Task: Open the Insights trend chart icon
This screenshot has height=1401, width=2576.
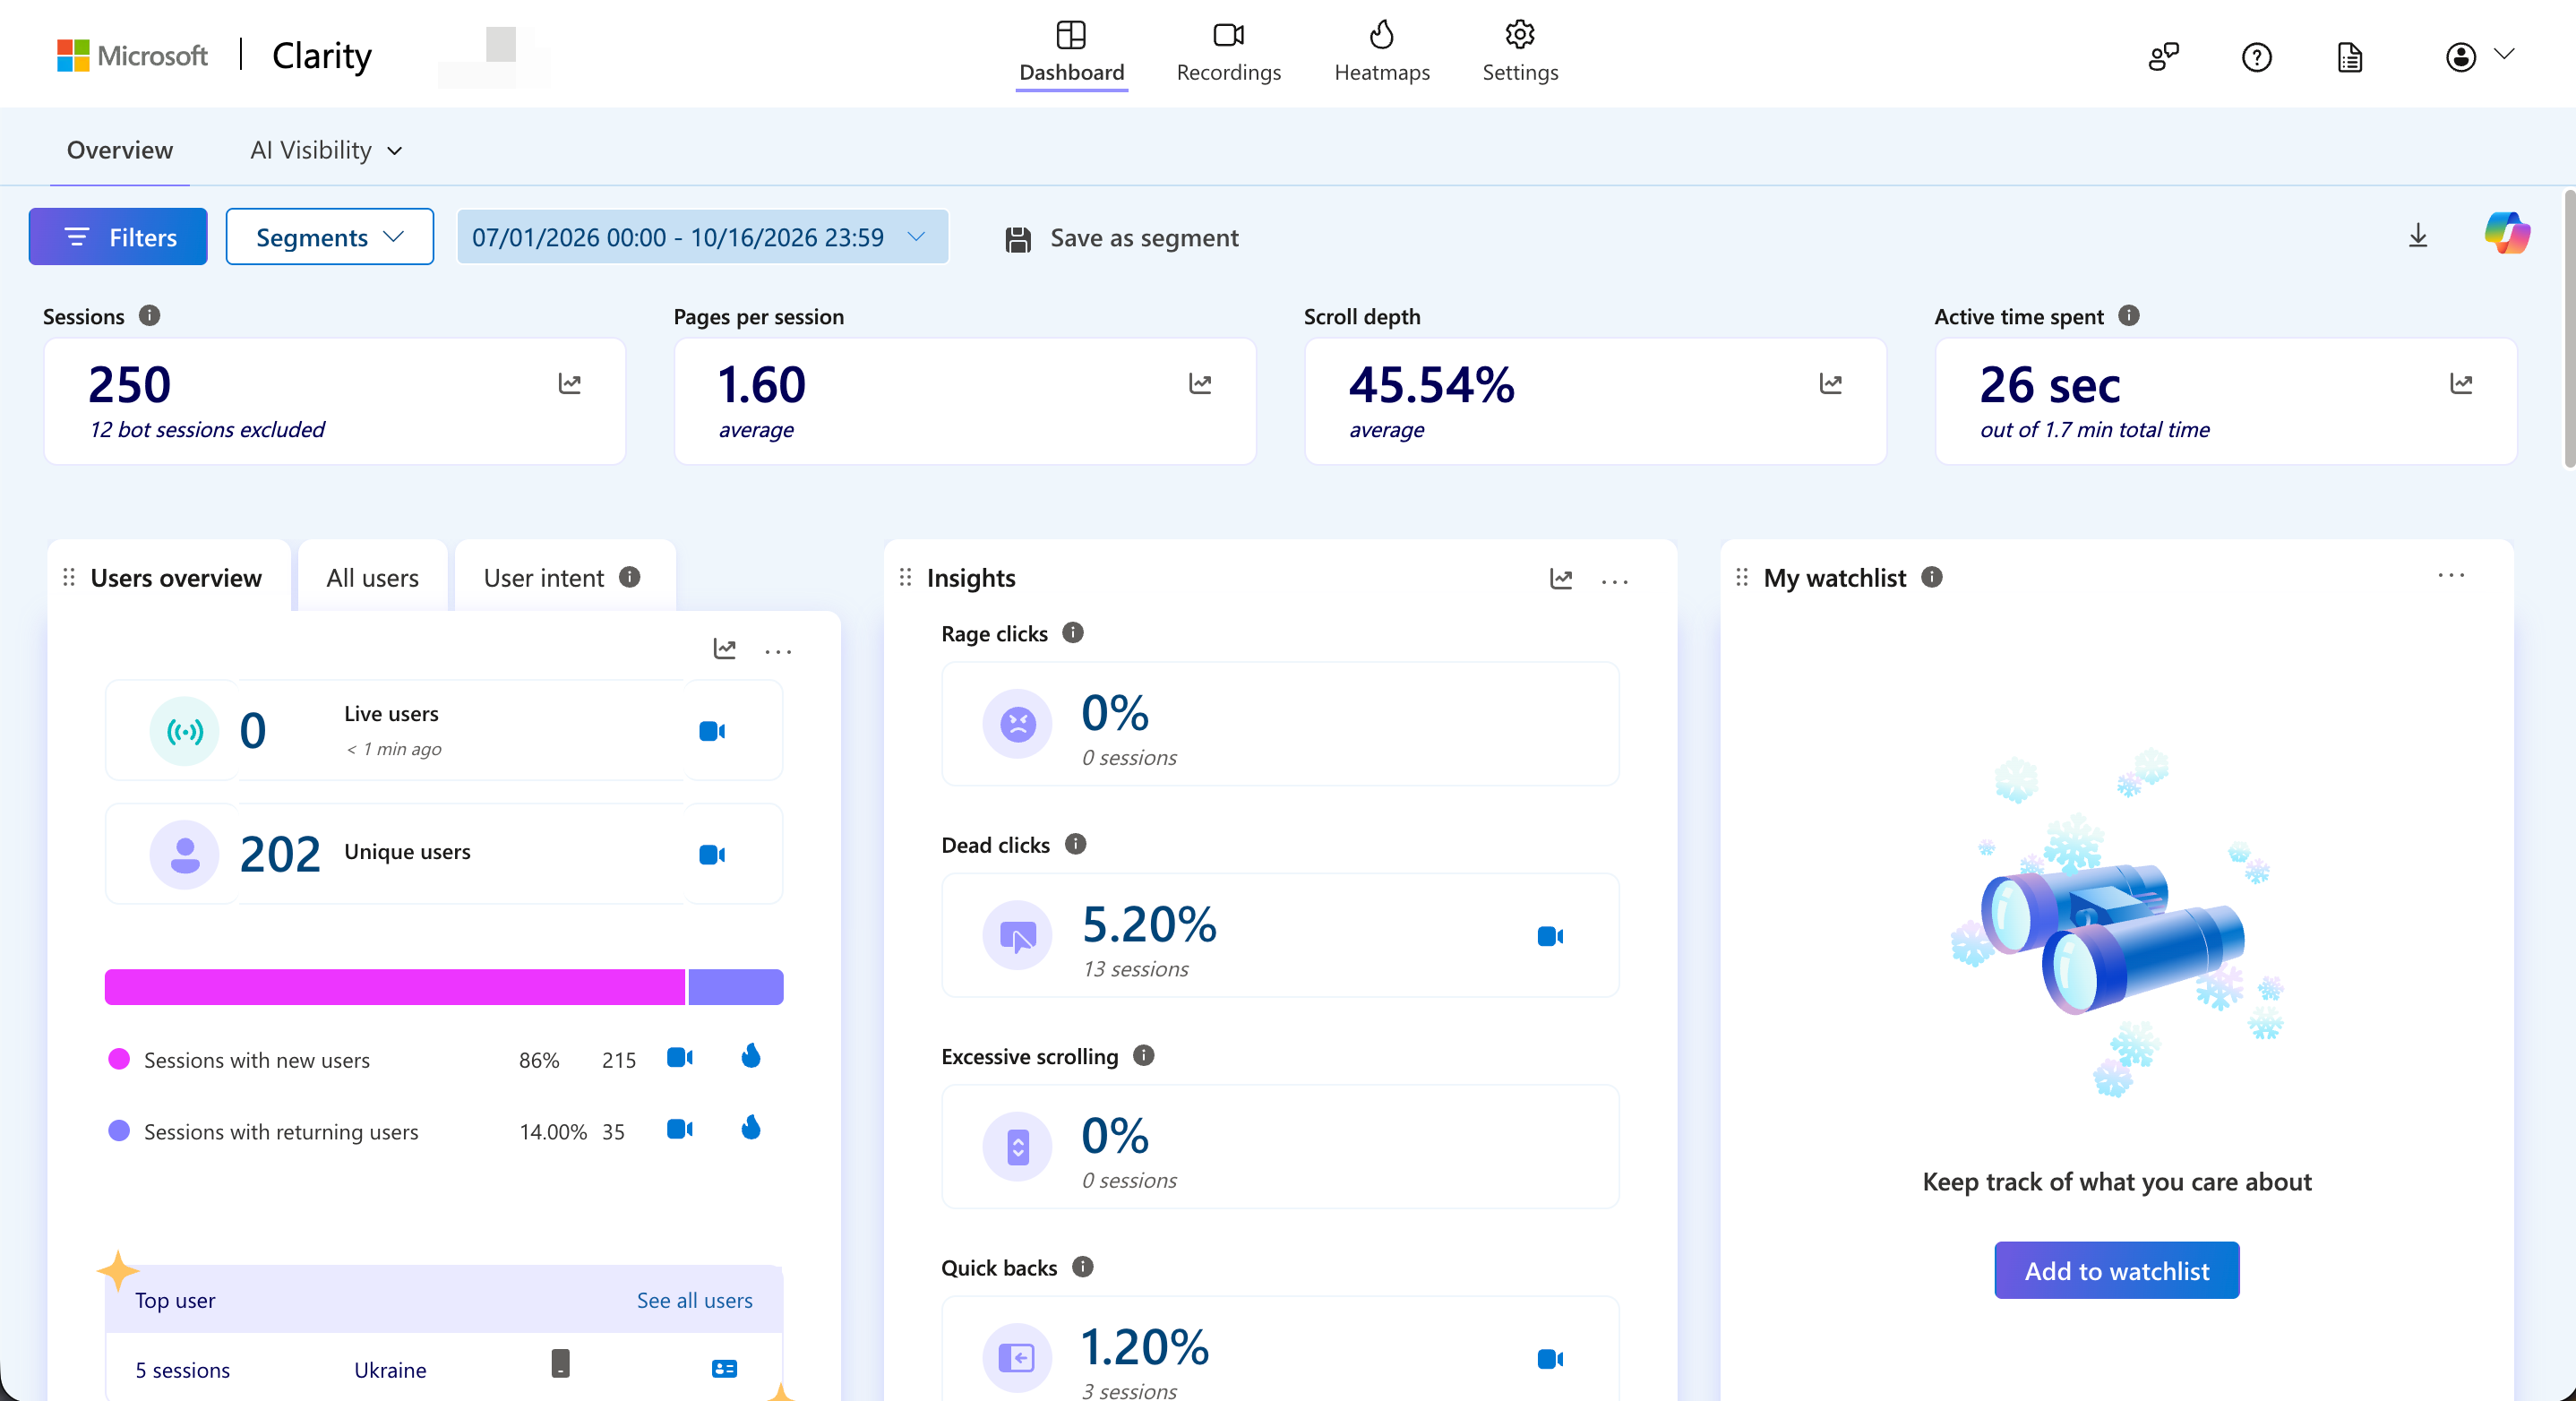Action: point(1561,579)
